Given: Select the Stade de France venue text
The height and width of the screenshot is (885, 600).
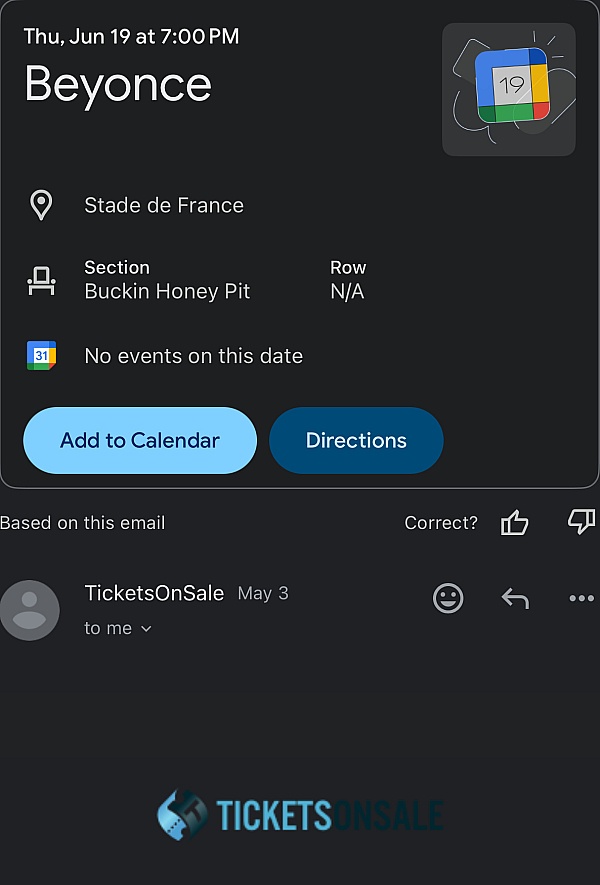Looking at the screenshot, I should tap(164, 205).
